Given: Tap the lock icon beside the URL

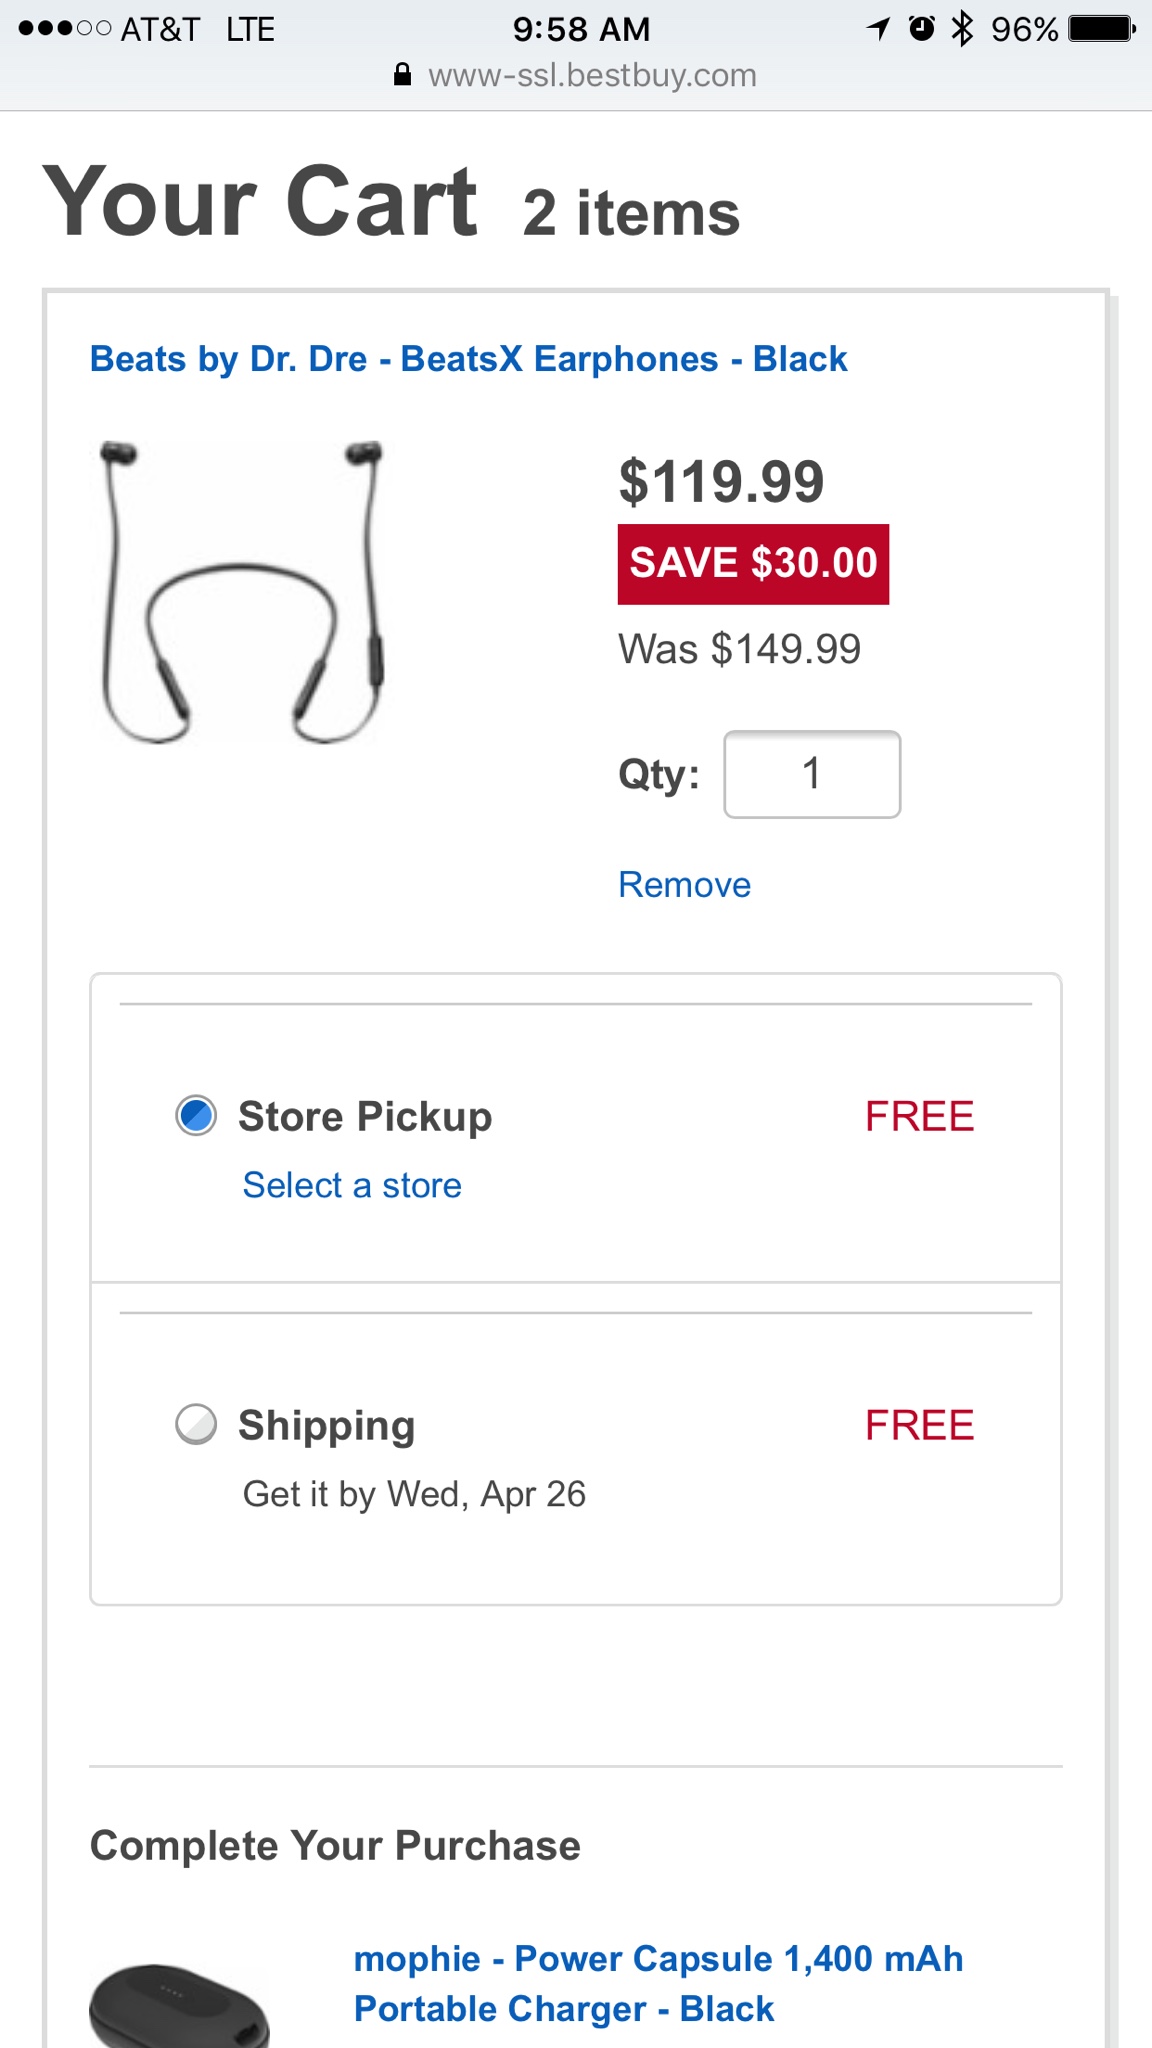Looking at the screenshot, I should 402,75.
